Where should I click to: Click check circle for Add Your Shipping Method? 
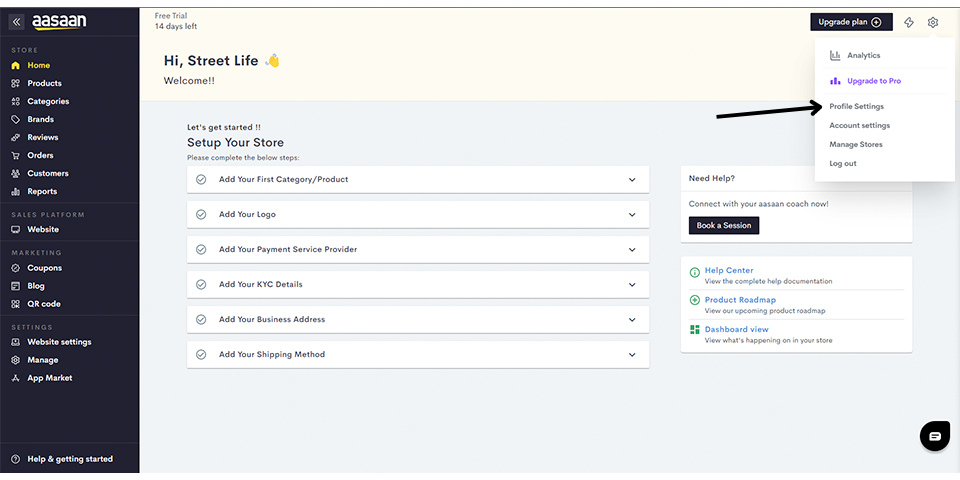coord(201,354)
